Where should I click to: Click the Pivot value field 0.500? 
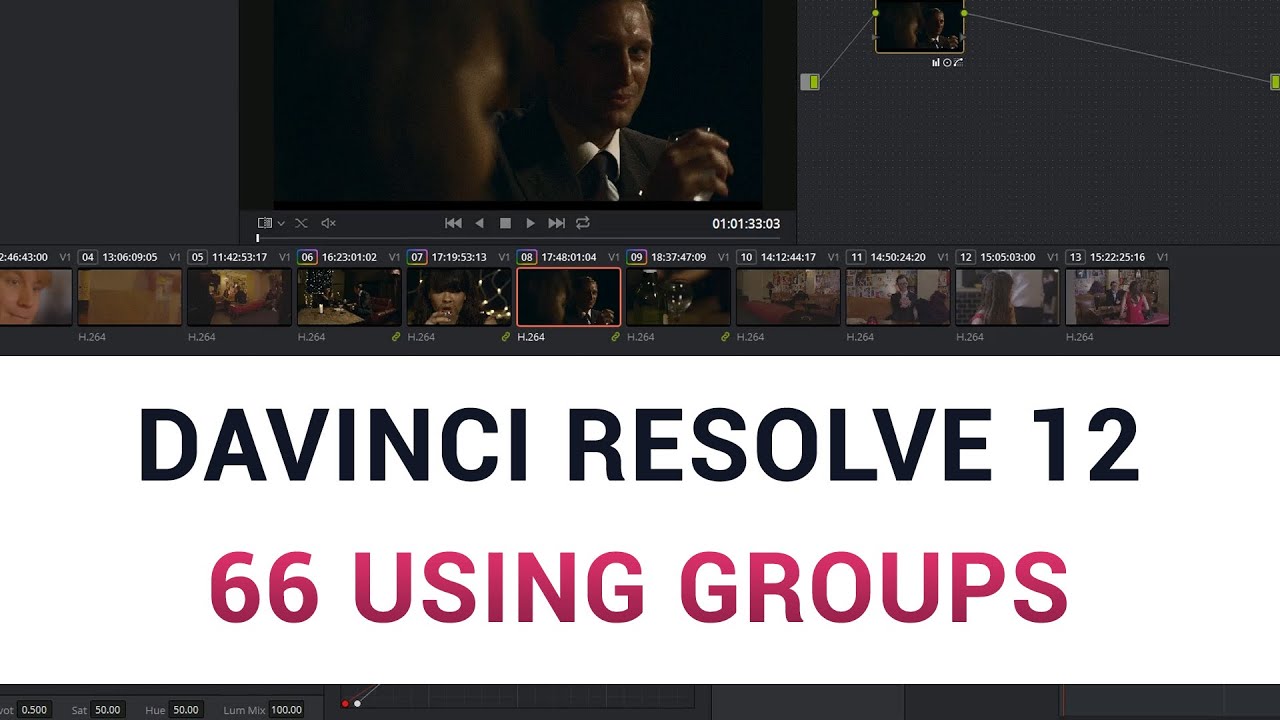tap(35, 710)
